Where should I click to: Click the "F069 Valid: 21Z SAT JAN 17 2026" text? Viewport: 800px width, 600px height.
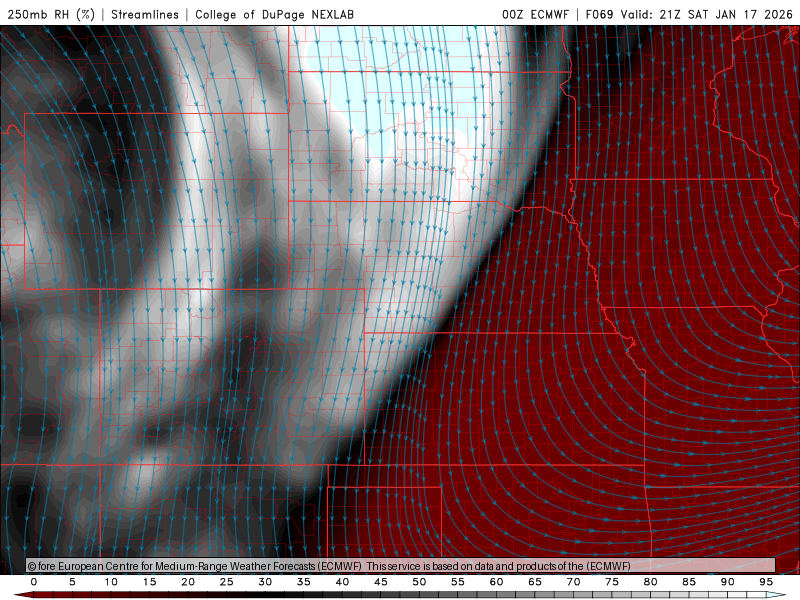tap(689, 14)
